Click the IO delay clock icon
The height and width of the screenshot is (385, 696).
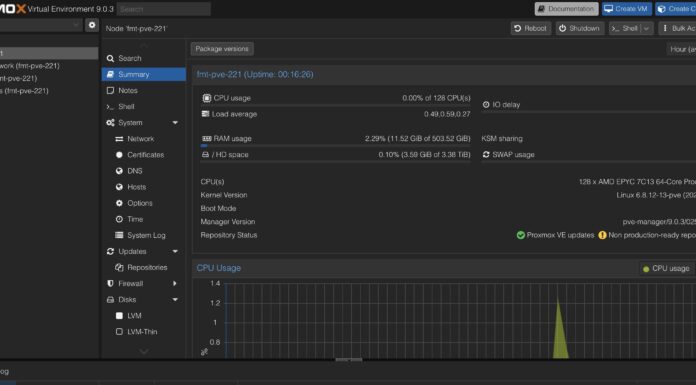pyautogui.click(x=486, y=104)
